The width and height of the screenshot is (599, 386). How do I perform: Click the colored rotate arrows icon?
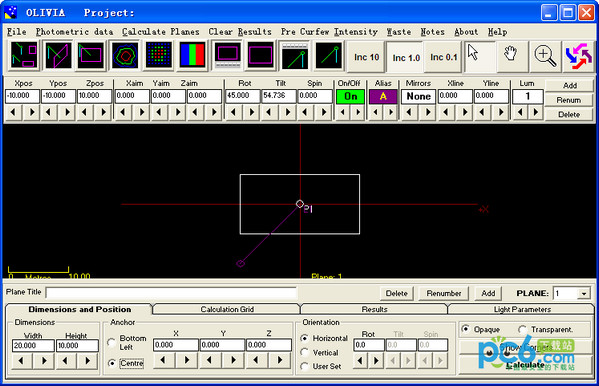pyautogui.click(x=578, y=57)
